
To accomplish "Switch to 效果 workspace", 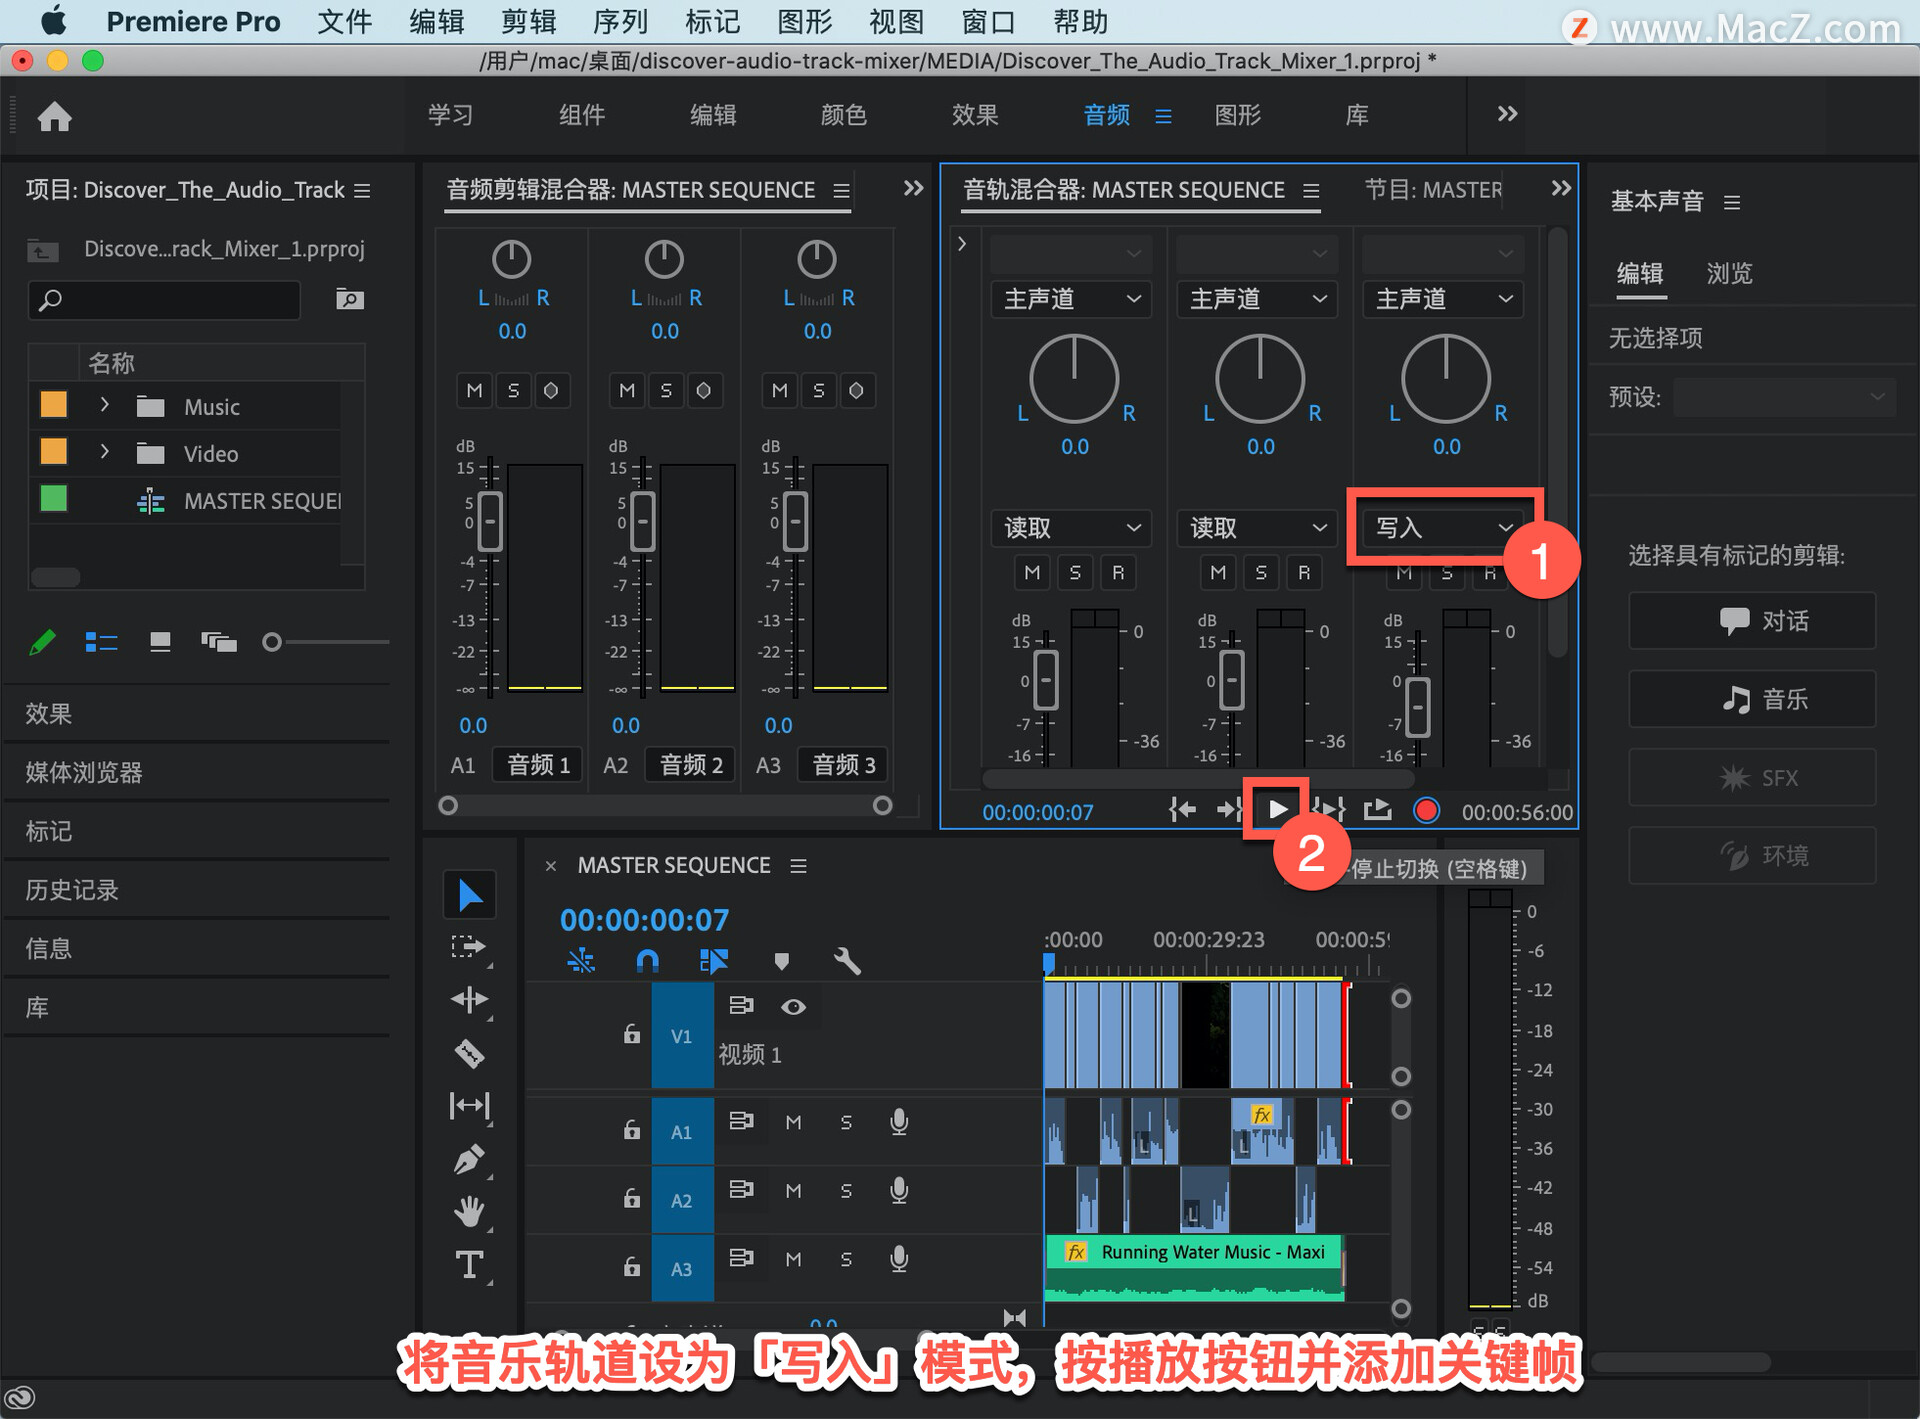I will tap(975, 115).
